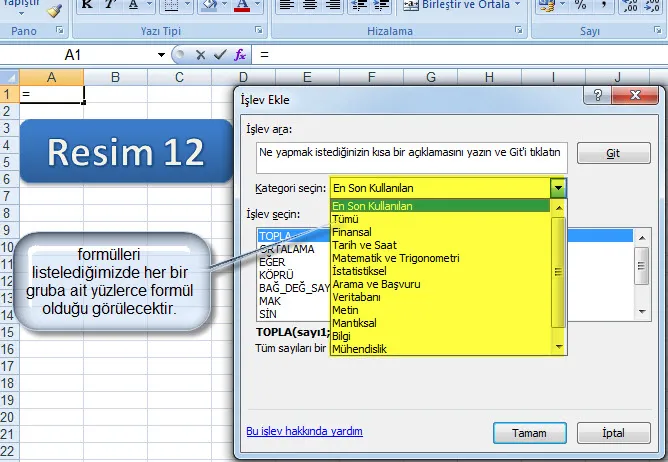Select column D header

[242, 77]
